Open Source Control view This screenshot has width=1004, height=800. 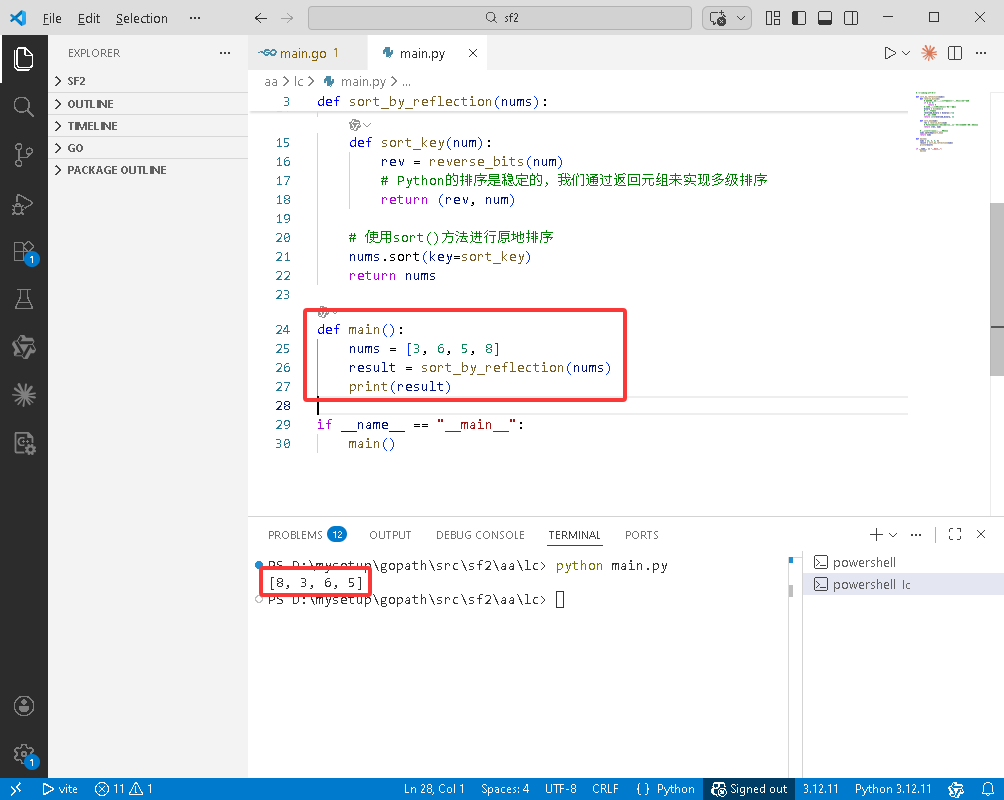(x=24, y=155)
